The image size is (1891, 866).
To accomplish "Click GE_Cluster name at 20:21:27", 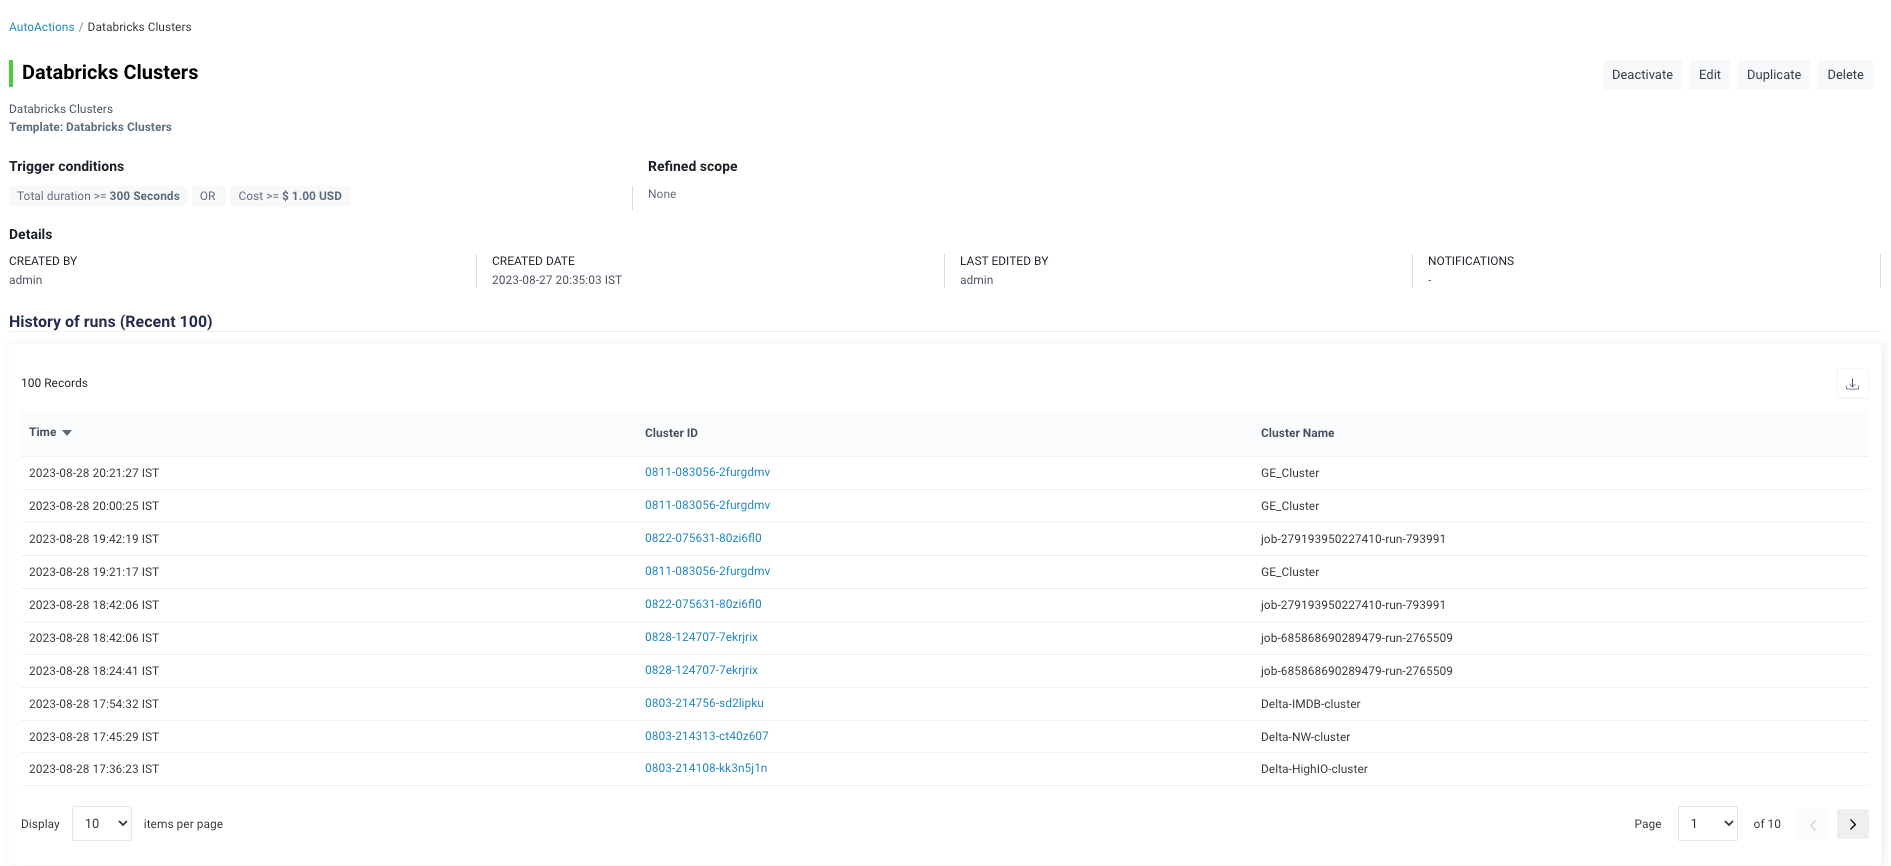I will click(1290, 473).
